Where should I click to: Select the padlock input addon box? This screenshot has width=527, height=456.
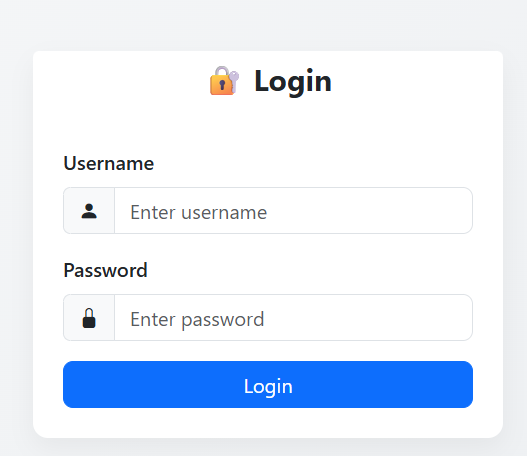coord(89,318)
